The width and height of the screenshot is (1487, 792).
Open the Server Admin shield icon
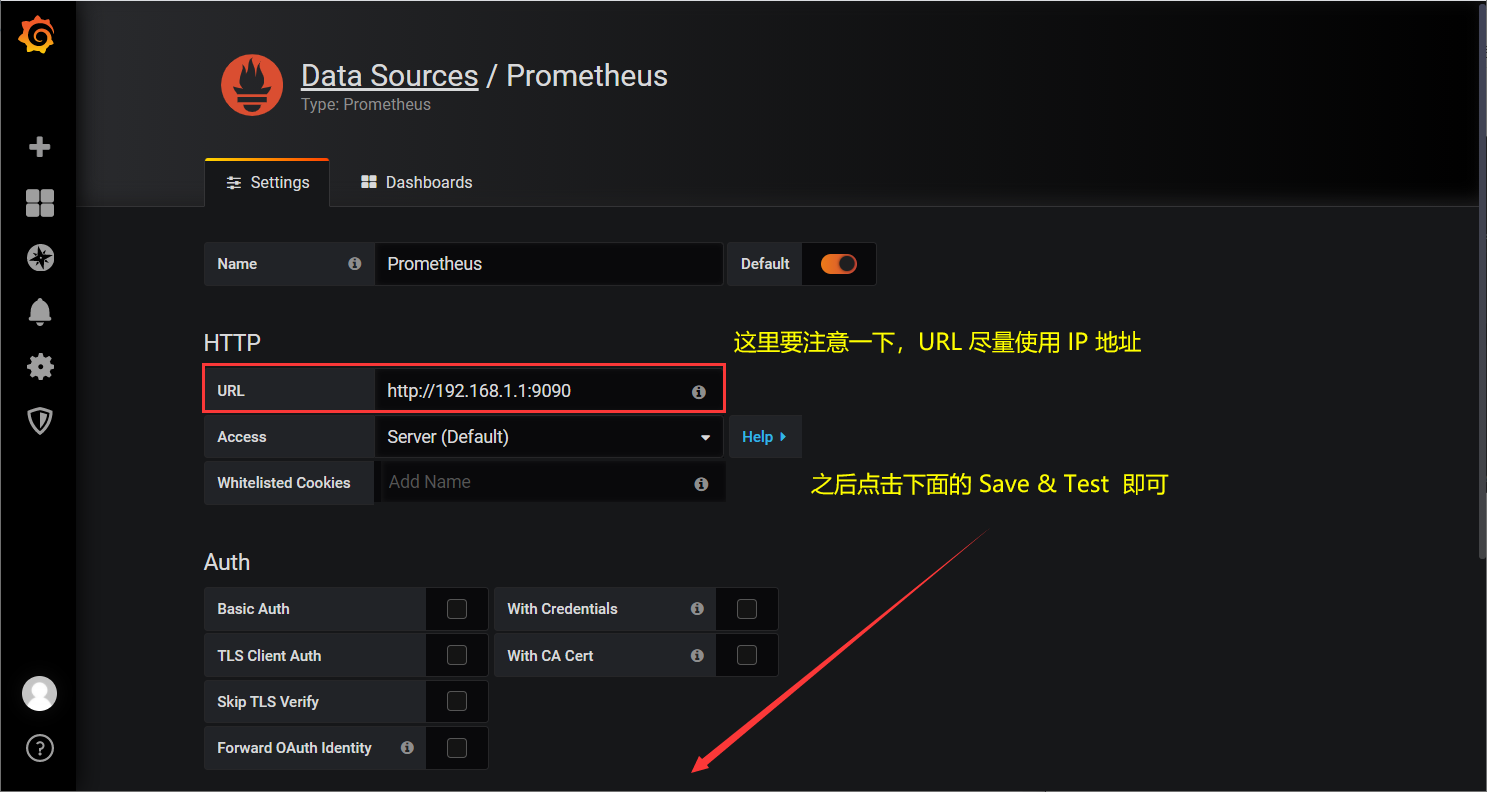[x=40, y=421]
